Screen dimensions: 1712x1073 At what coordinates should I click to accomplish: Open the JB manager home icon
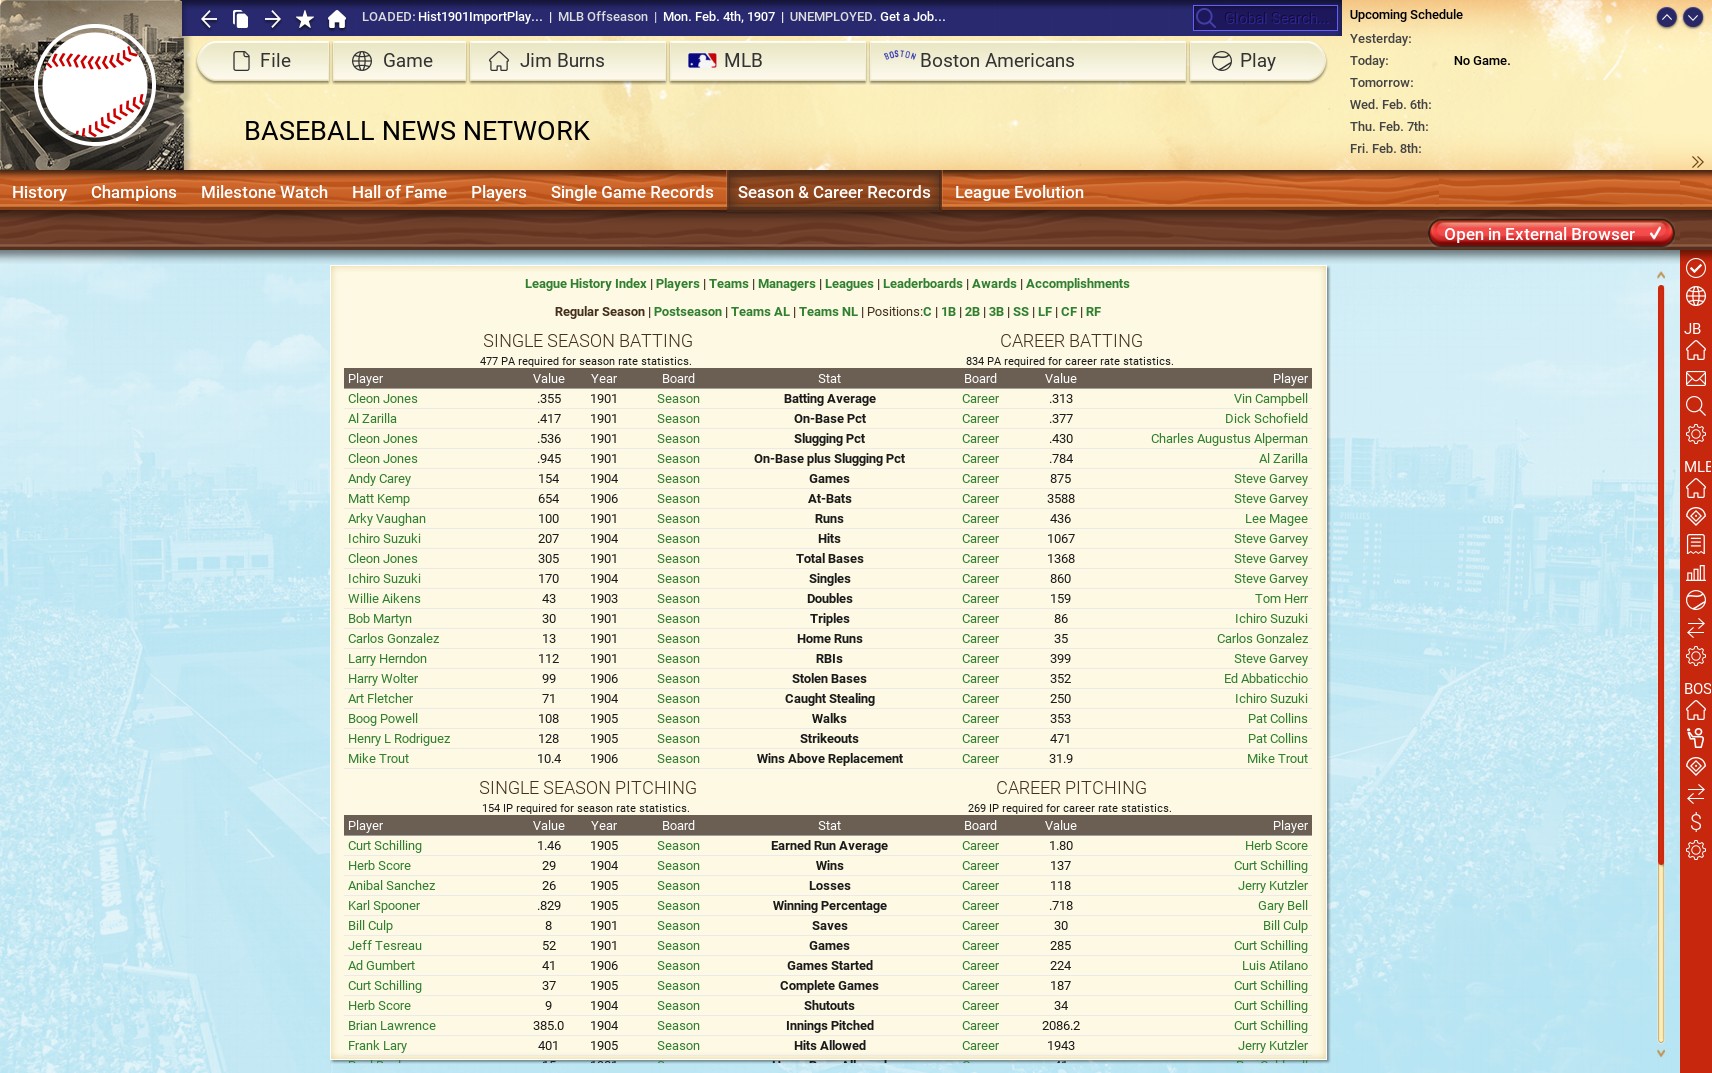1696,351
